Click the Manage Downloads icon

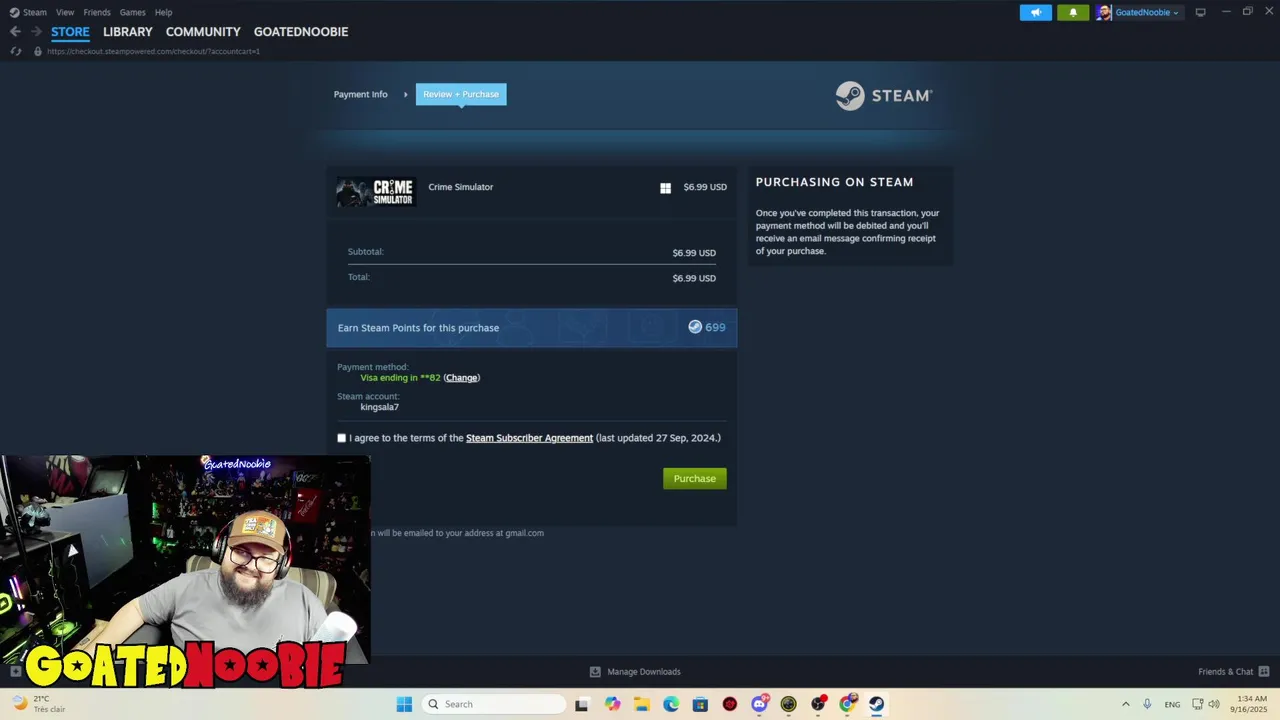[595, 672]
